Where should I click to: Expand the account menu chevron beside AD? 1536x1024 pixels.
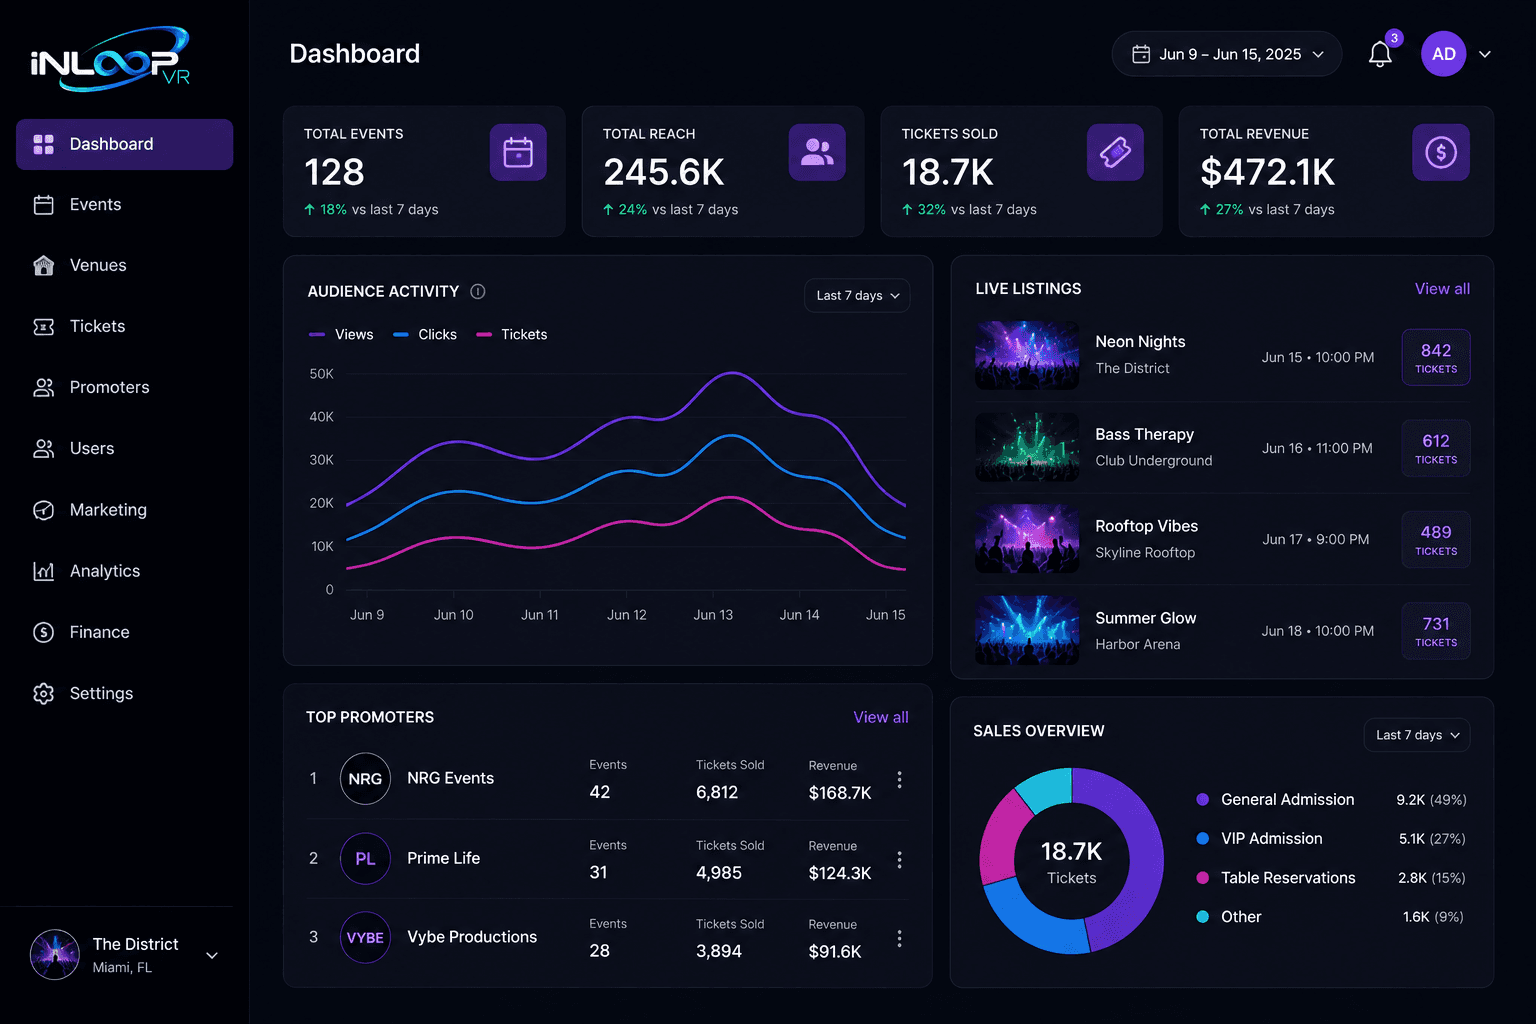click(1485, 54)
